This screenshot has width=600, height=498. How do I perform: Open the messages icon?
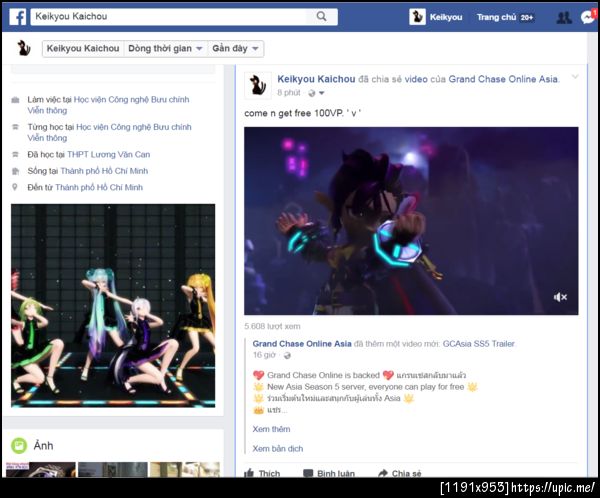click(x=589, y=17)
